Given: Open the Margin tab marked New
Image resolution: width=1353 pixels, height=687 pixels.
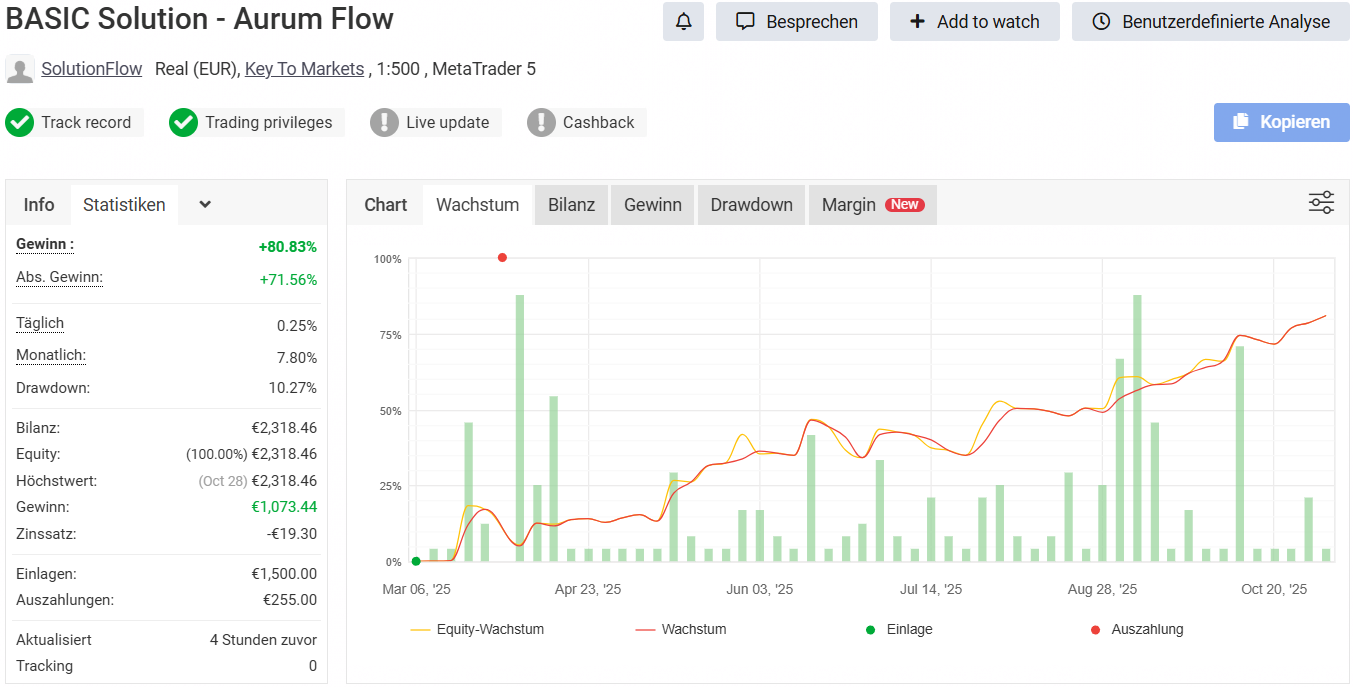Looking at the screenshot, I should [871, 204].
